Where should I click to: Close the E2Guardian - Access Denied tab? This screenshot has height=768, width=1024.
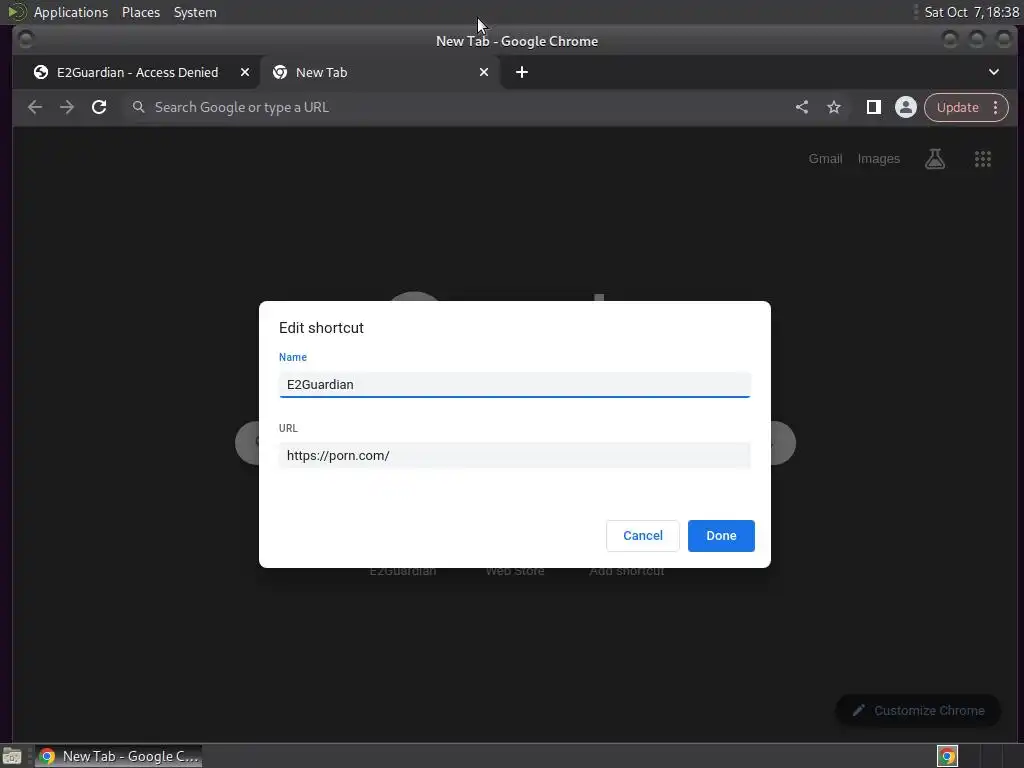(245, 72)
